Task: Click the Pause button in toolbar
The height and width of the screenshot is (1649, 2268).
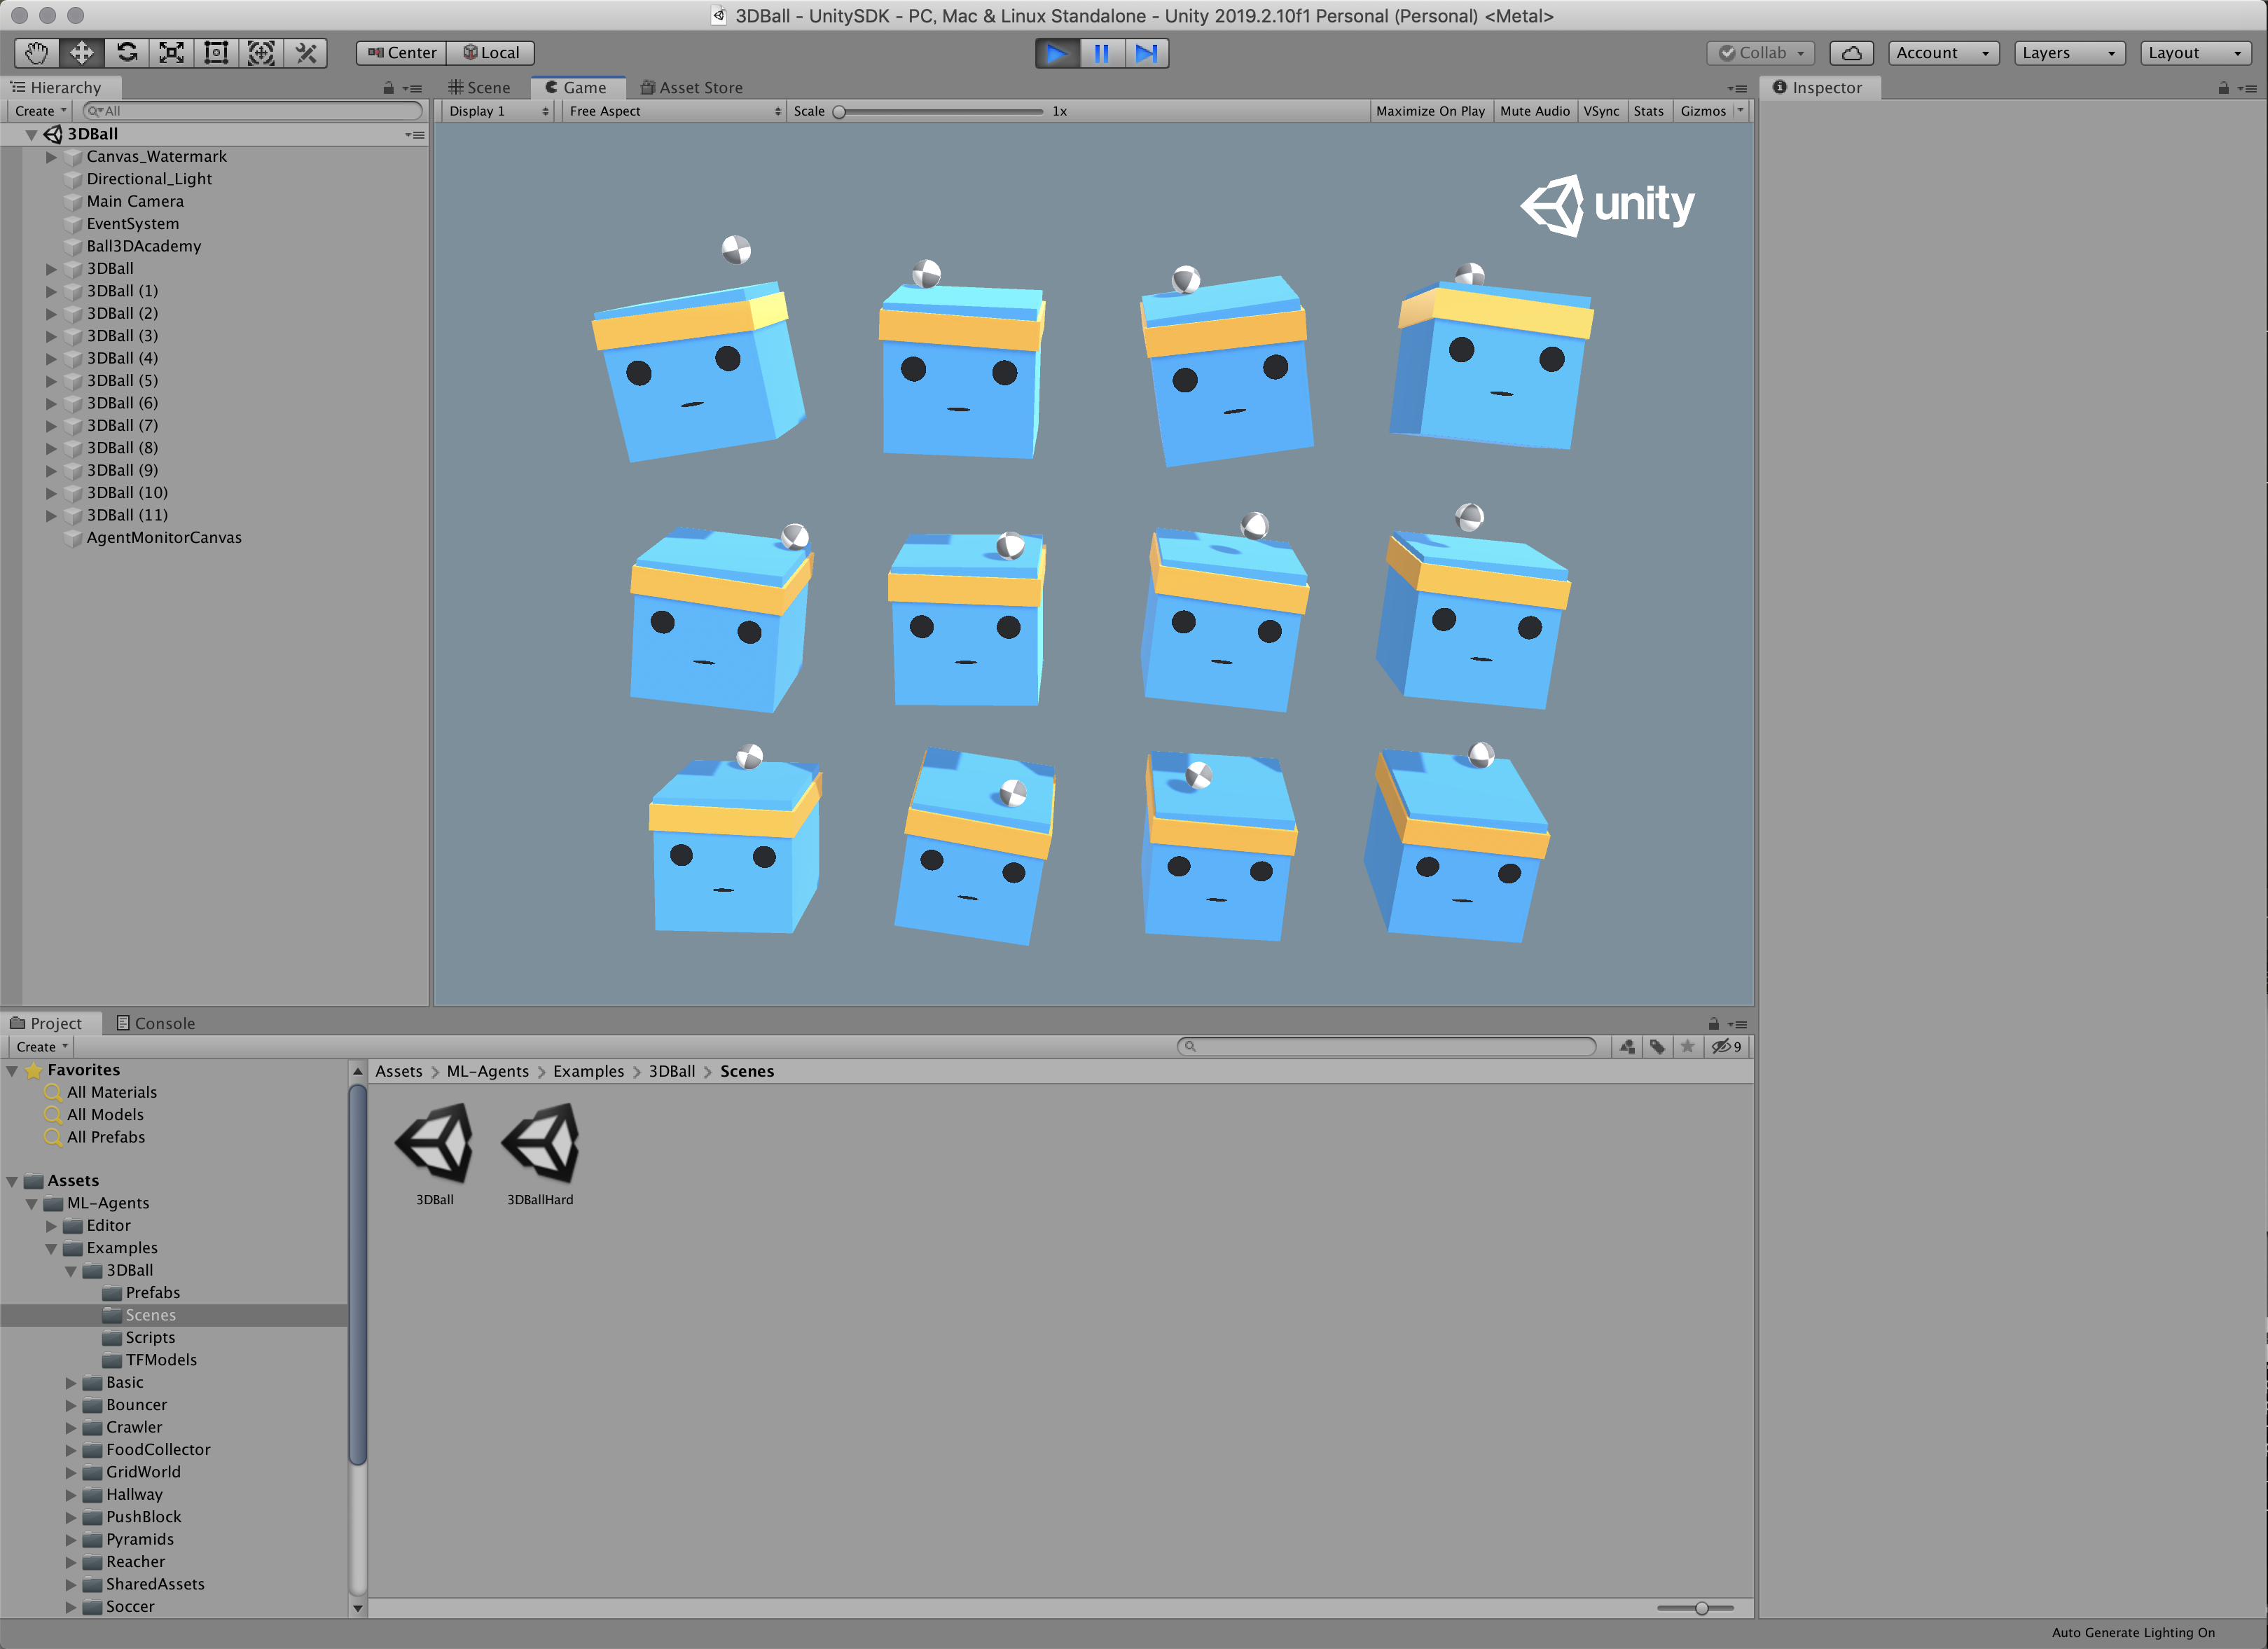Action: tap(1099, 53)
